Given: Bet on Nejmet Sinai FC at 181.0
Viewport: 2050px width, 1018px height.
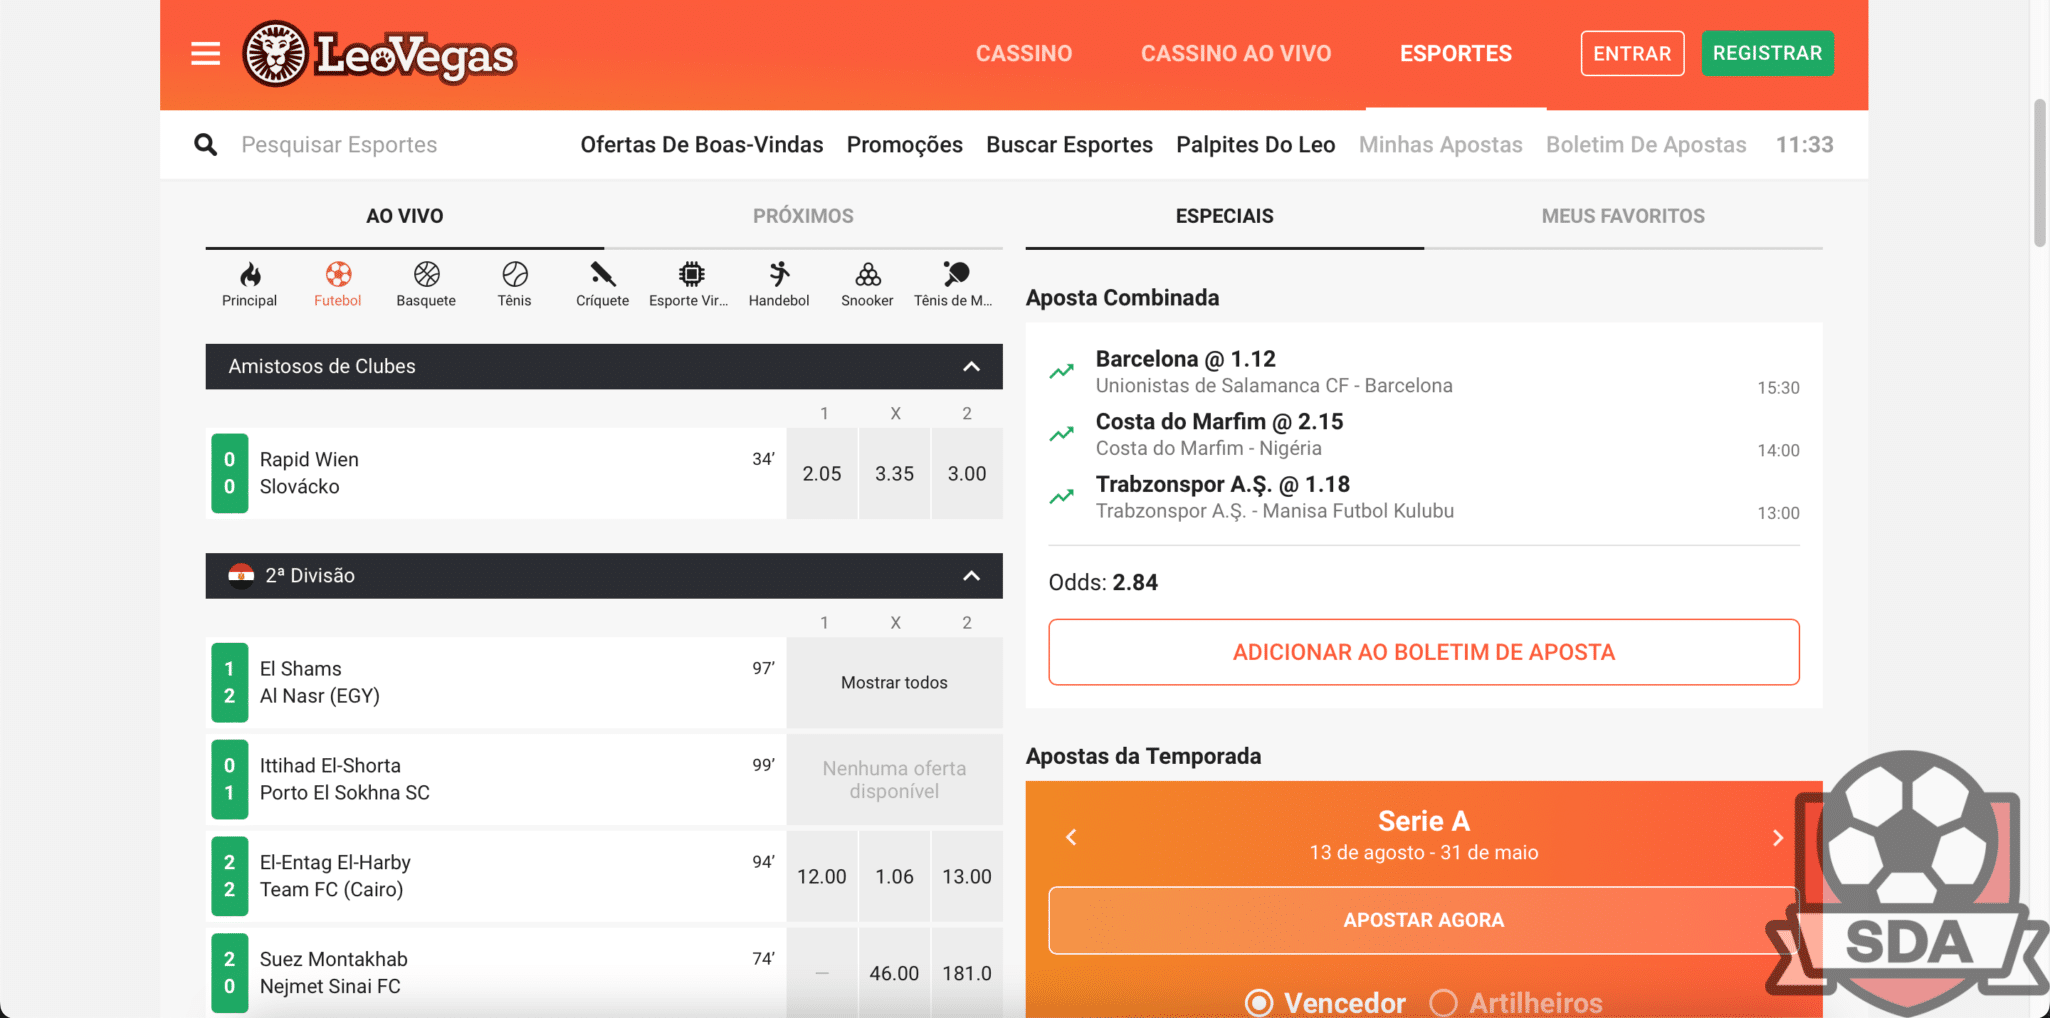Looking at the screenshot, I should tap(967, 973).
